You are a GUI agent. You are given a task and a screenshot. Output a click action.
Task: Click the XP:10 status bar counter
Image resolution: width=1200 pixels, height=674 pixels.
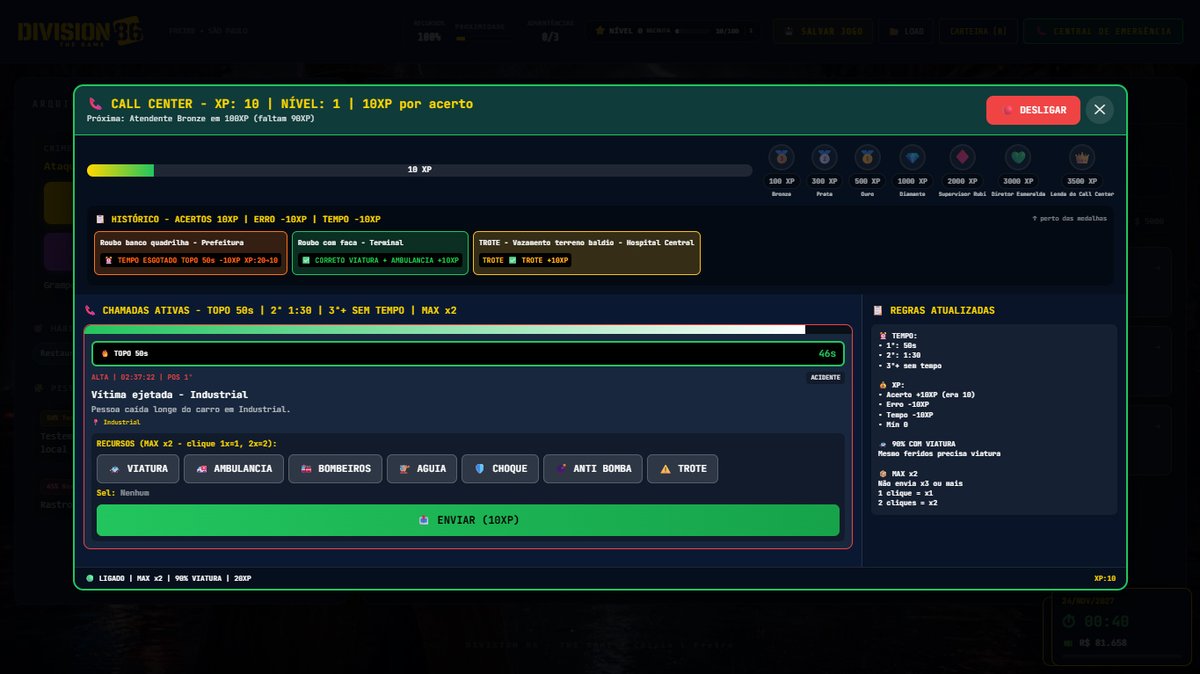coord(1104,578)
